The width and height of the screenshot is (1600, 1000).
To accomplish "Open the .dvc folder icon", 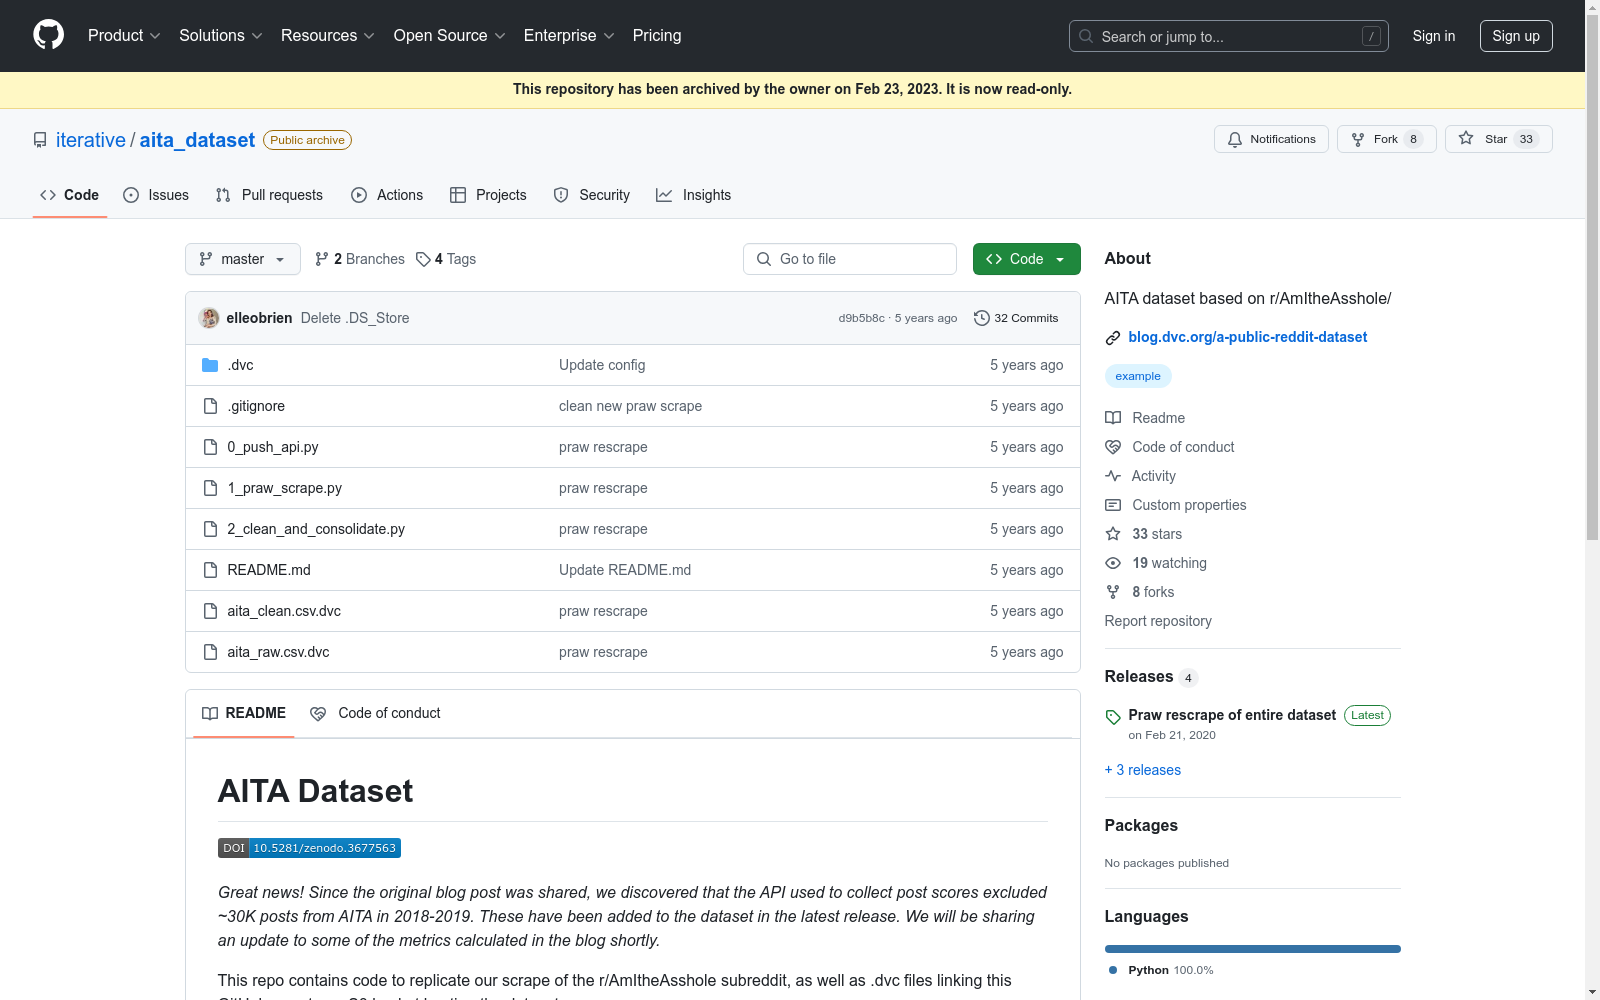I will [210, 365].
